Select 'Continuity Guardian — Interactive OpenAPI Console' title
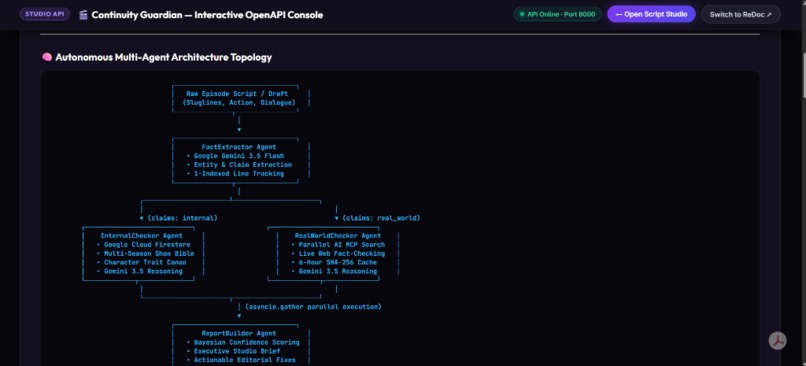 (x=207, y=15)
